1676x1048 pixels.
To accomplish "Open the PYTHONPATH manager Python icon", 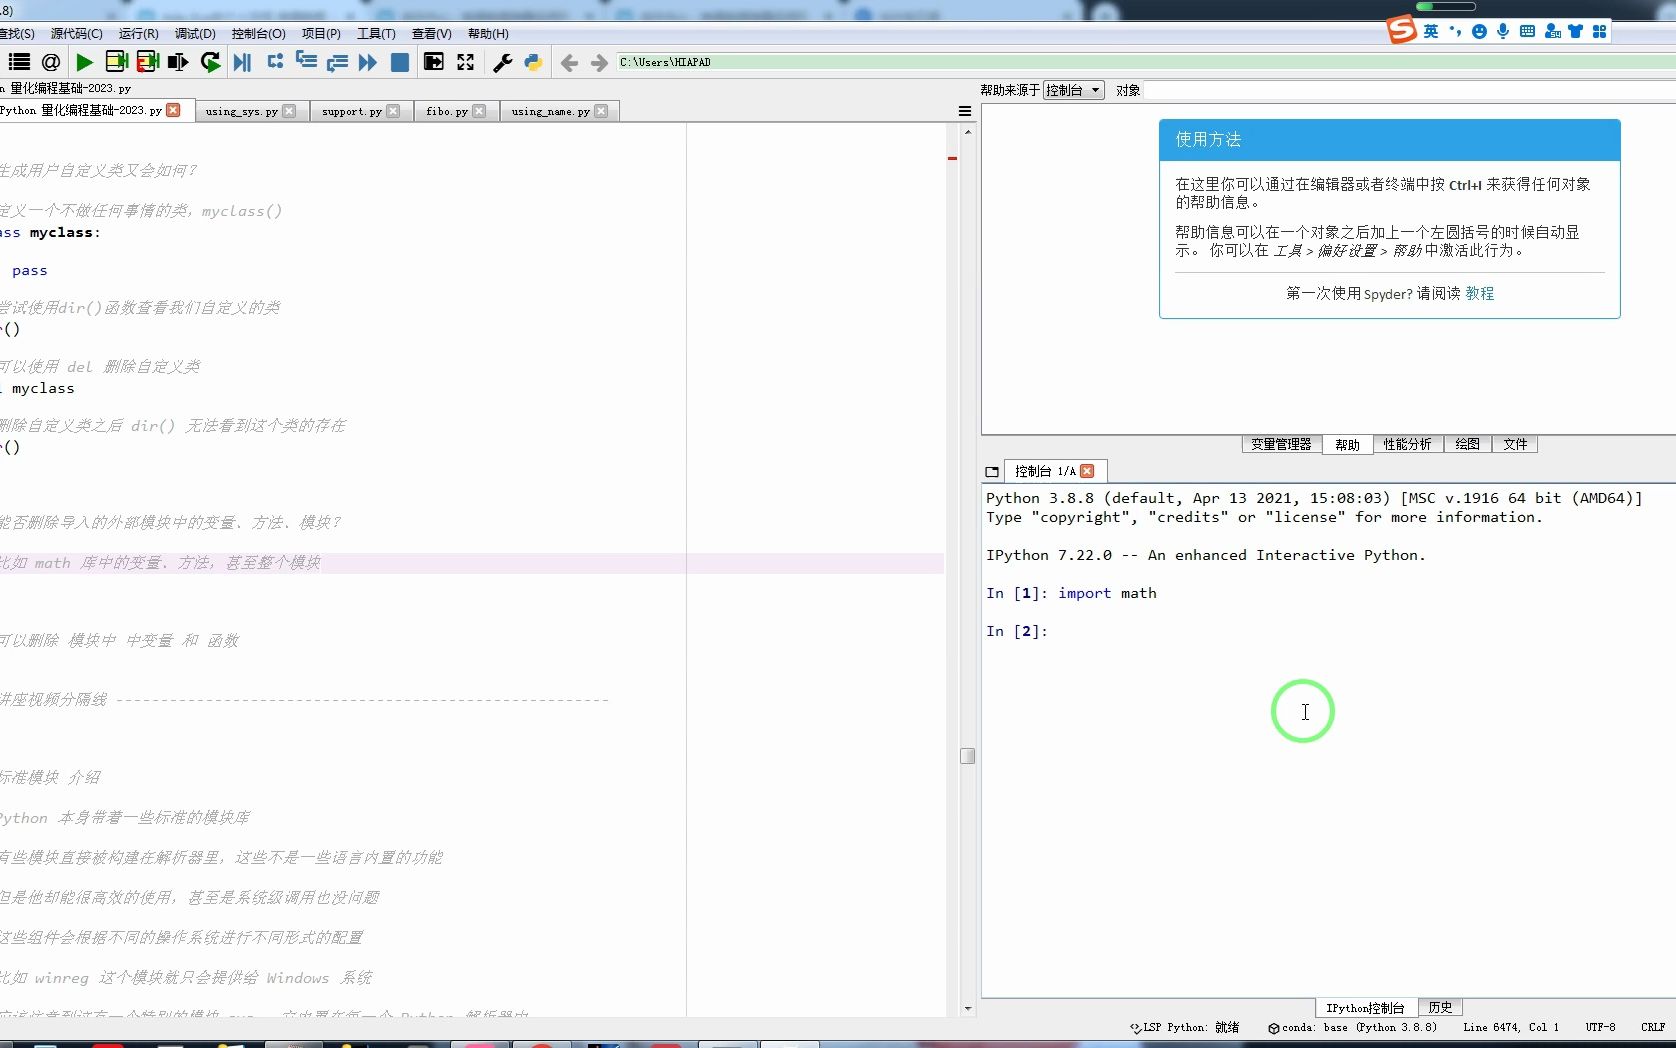I will (533, 62).
